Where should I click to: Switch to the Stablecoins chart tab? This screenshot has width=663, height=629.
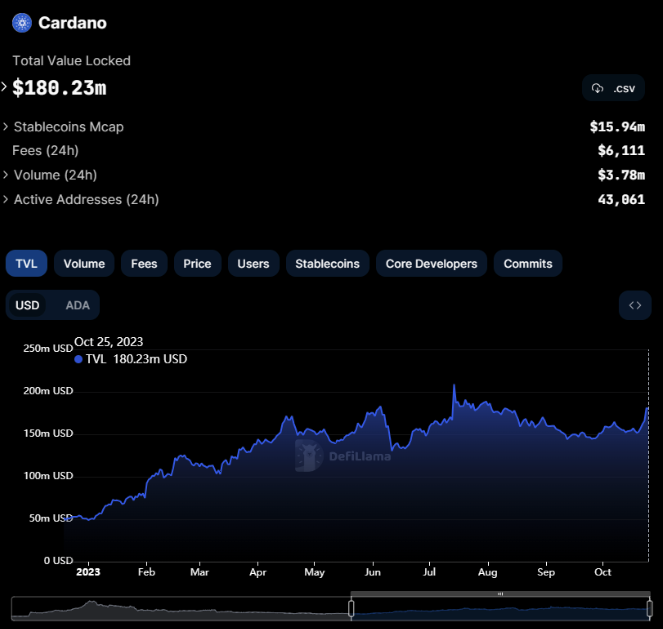(327, 264)
